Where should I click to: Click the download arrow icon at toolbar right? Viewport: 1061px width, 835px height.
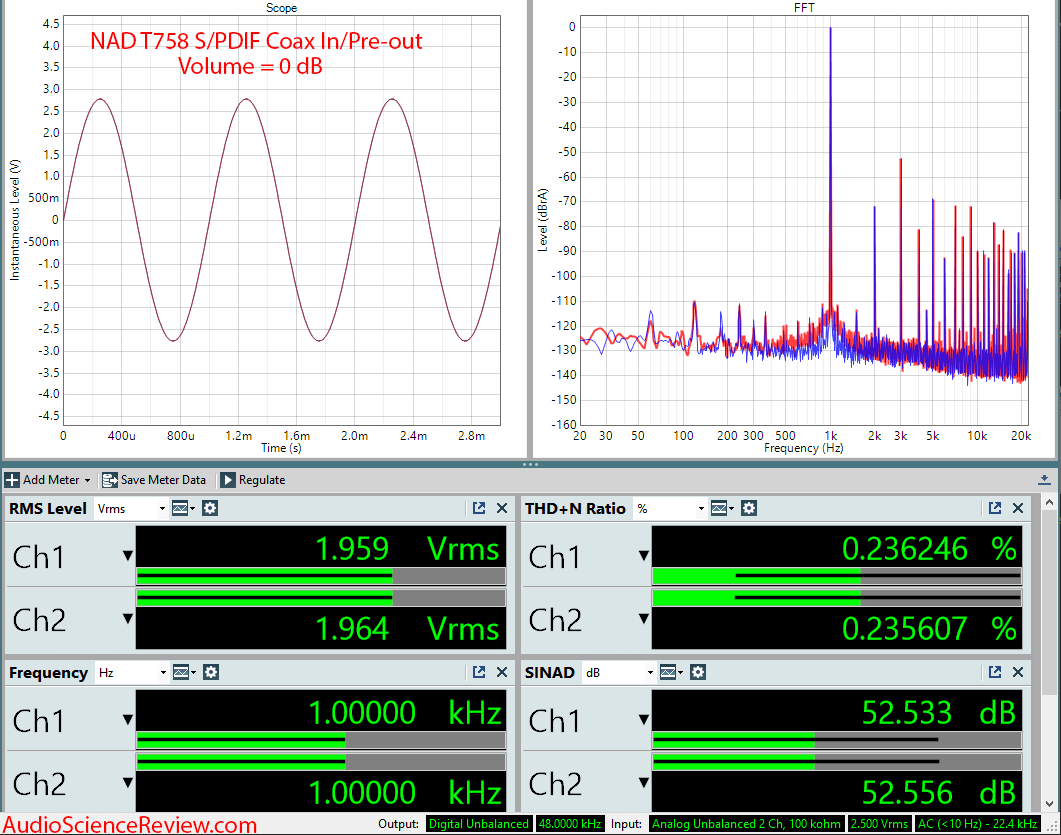[1045, 480]
